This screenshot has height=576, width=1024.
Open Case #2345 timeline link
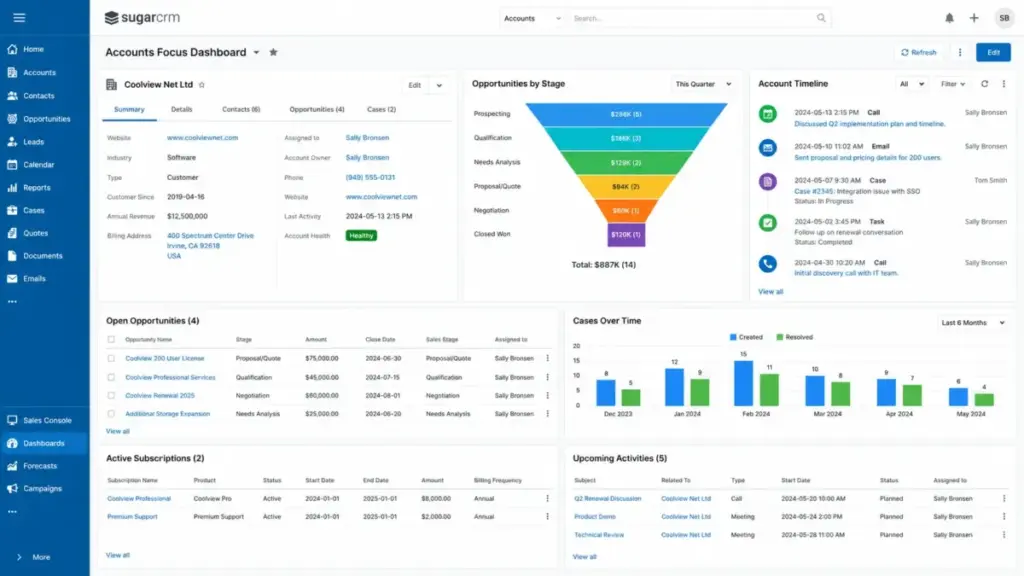tap(814, 191)
